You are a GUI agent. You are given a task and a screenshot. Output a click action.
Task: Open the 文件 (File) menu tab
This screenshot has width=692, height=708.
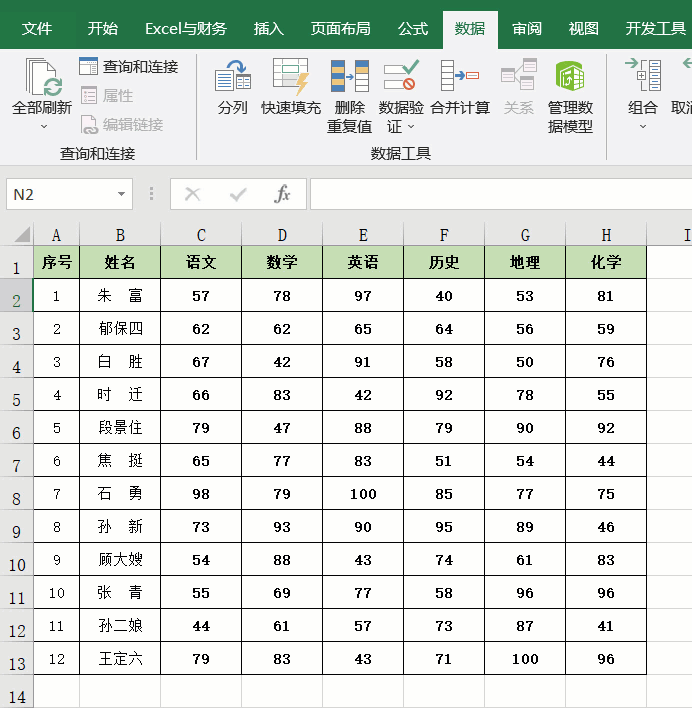tap(37, 28)
